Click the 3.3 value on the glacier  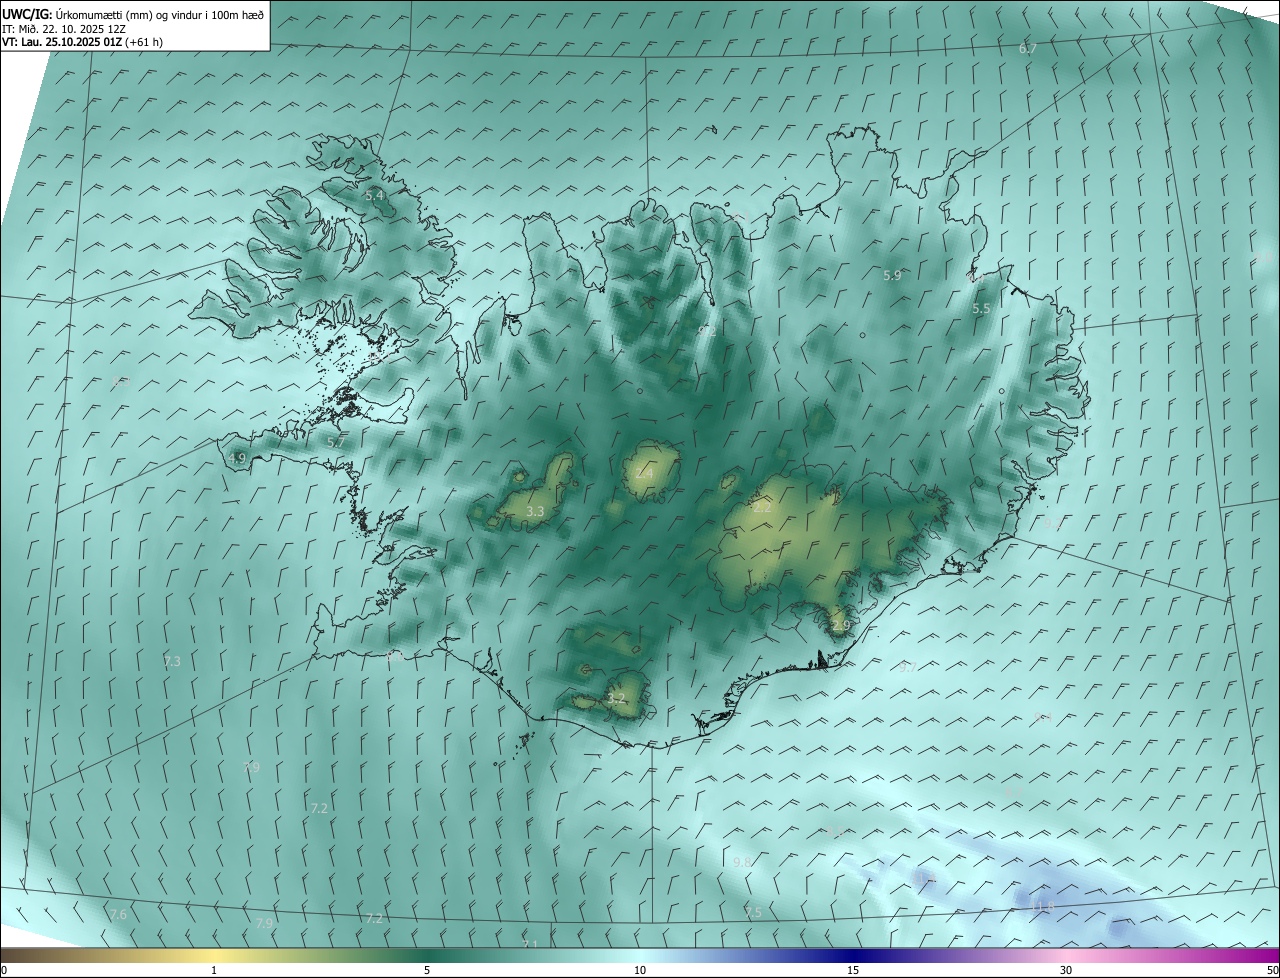[x=535, y=511]
